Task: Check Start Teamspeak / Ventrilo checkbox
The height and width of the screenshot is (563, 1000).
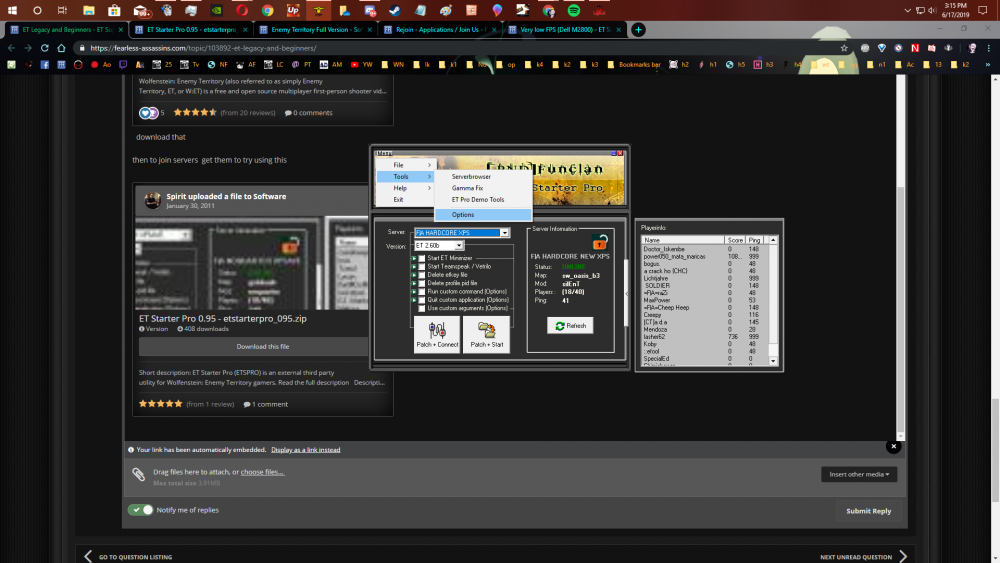Action: click(x=422, y=267)
